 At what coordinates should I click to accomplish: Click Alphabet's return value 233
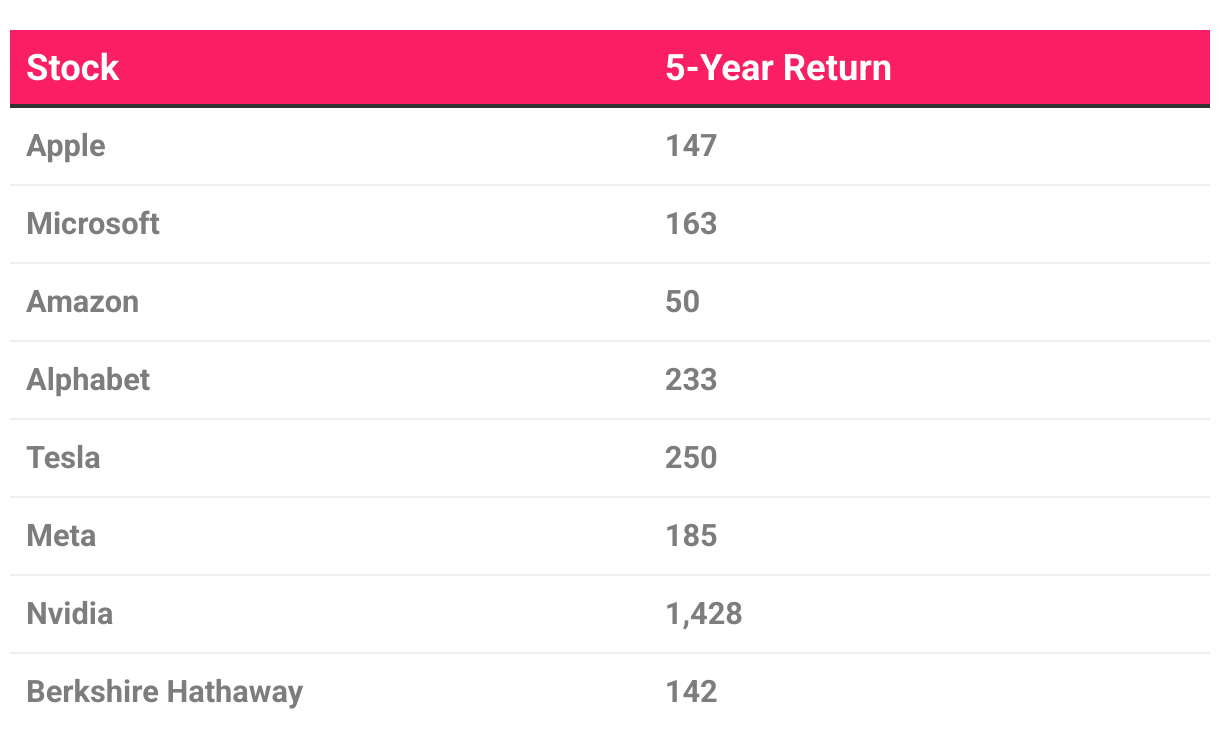point(691,379)
